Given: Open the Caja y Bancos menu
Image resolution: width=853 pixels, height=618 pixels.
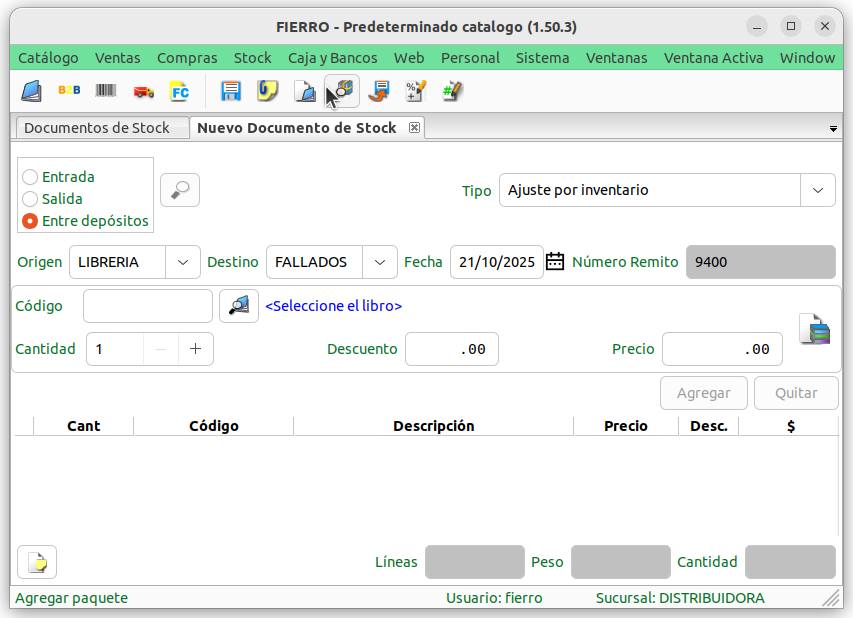Looking at the screenshot, I should [332, 58].
